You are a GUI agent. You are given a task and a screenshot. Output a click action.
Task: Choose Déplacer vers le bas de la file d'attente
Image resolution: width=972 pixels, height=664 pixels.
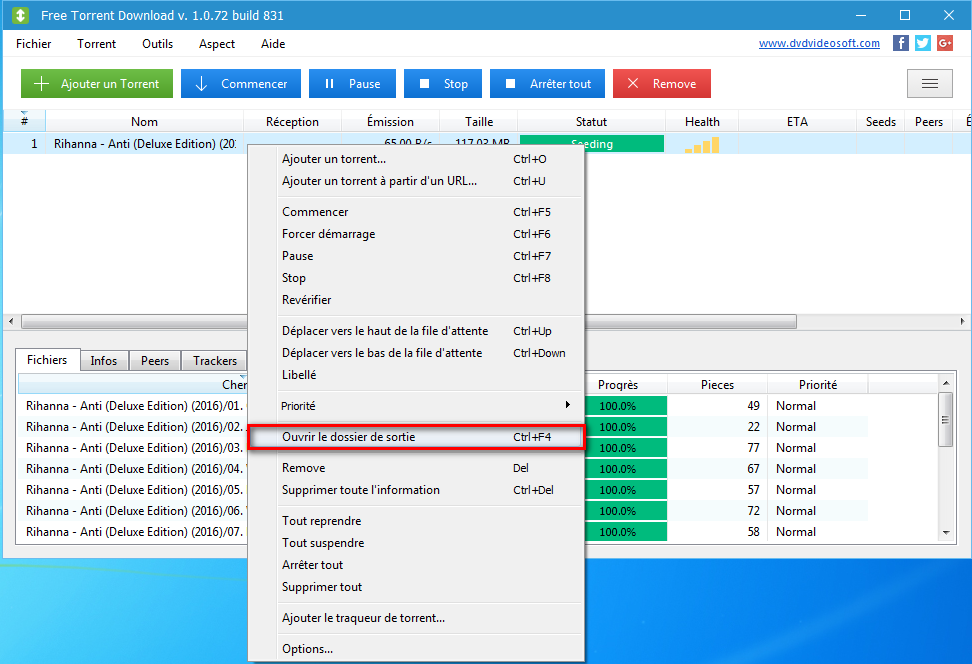pyautogui.click(x=415, y=353)
